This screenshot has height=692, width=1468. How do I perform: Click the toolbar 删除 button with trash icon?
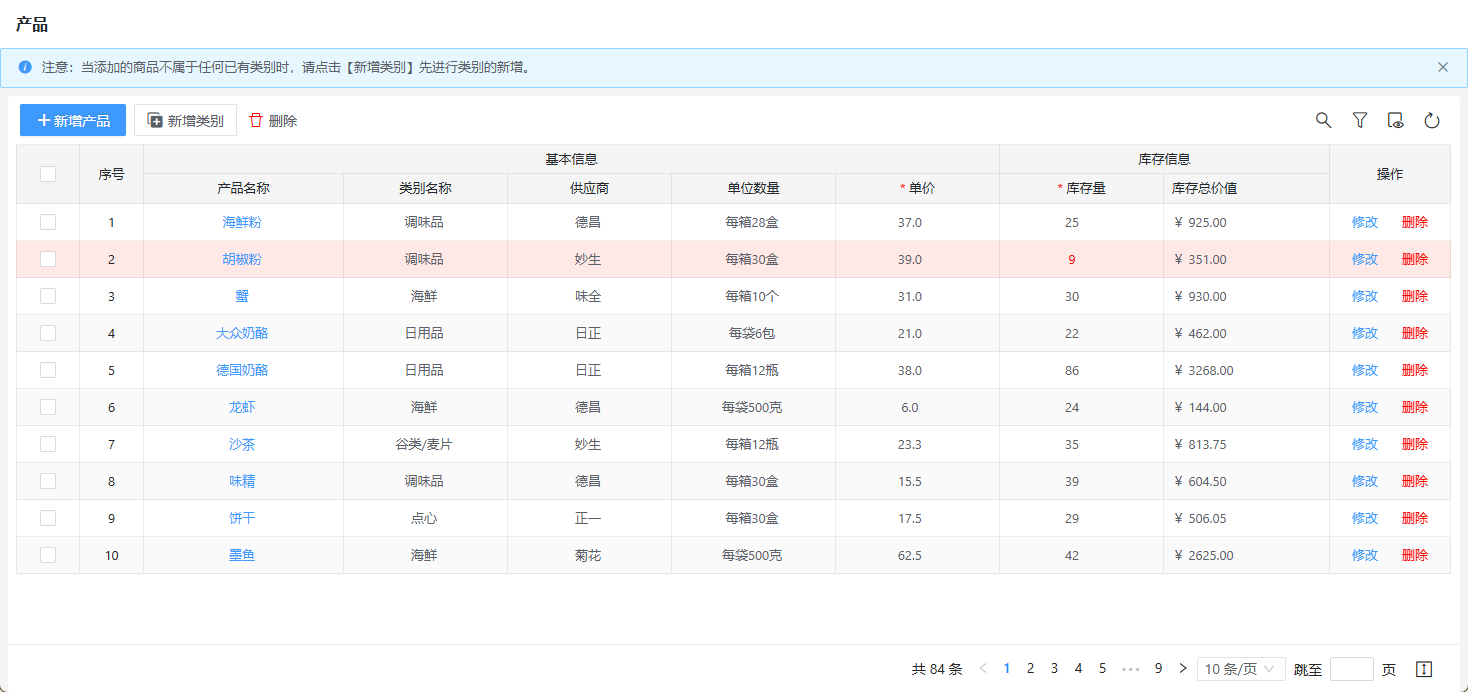coord(273,120)
